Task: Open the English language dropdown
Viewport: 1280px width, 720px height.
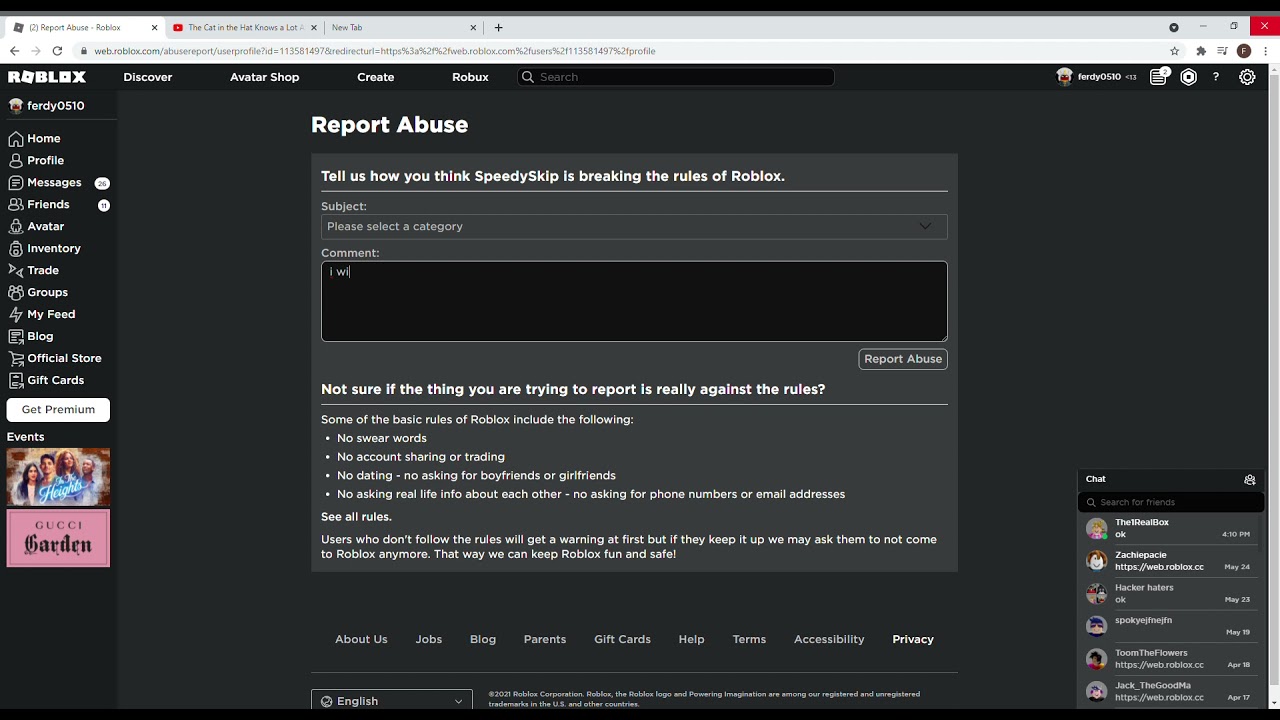Action: (x=392, y=702)
